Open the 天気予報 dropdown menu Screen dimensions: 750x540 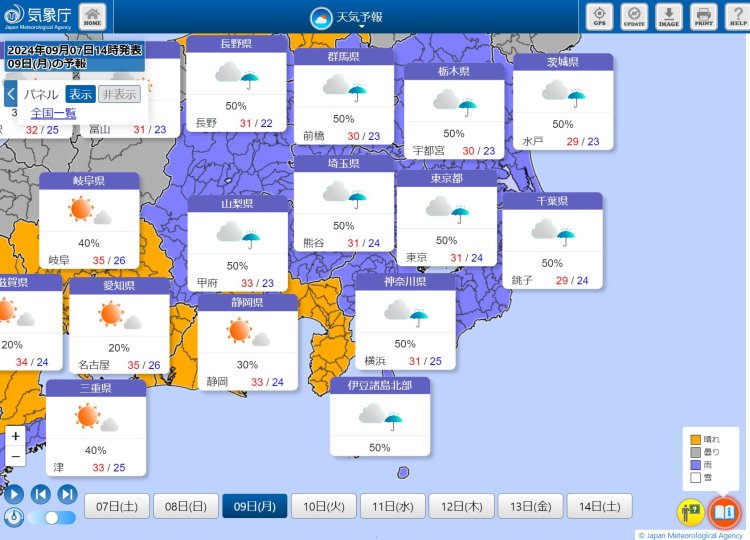pos(362,19)
